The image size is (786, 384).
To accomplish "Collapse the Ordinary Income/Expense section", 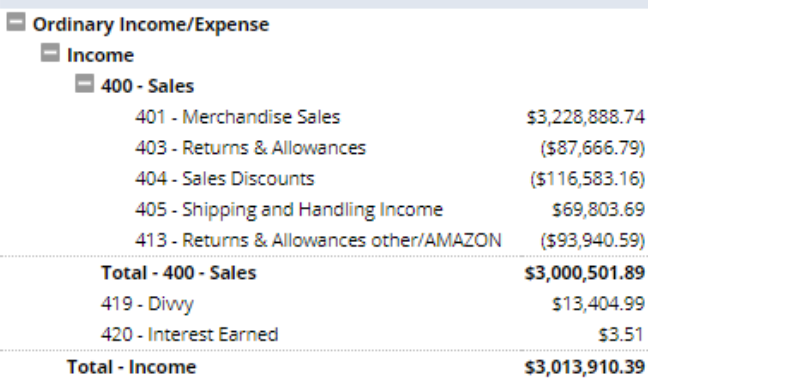I will click(x=16, y=22).
